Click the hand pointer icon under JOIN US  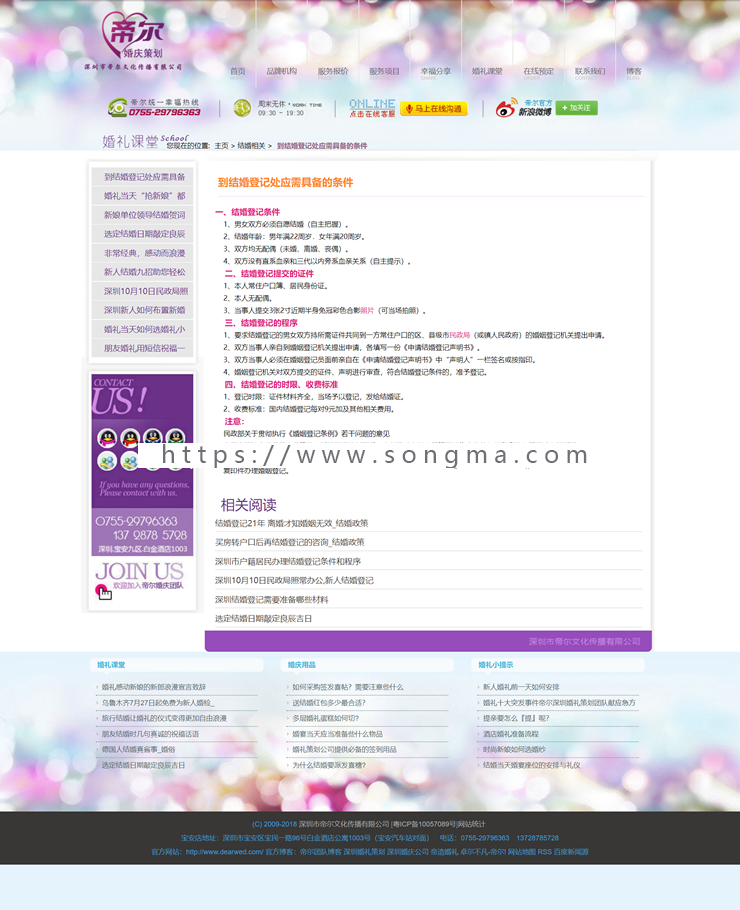click(x=103, y=592)
